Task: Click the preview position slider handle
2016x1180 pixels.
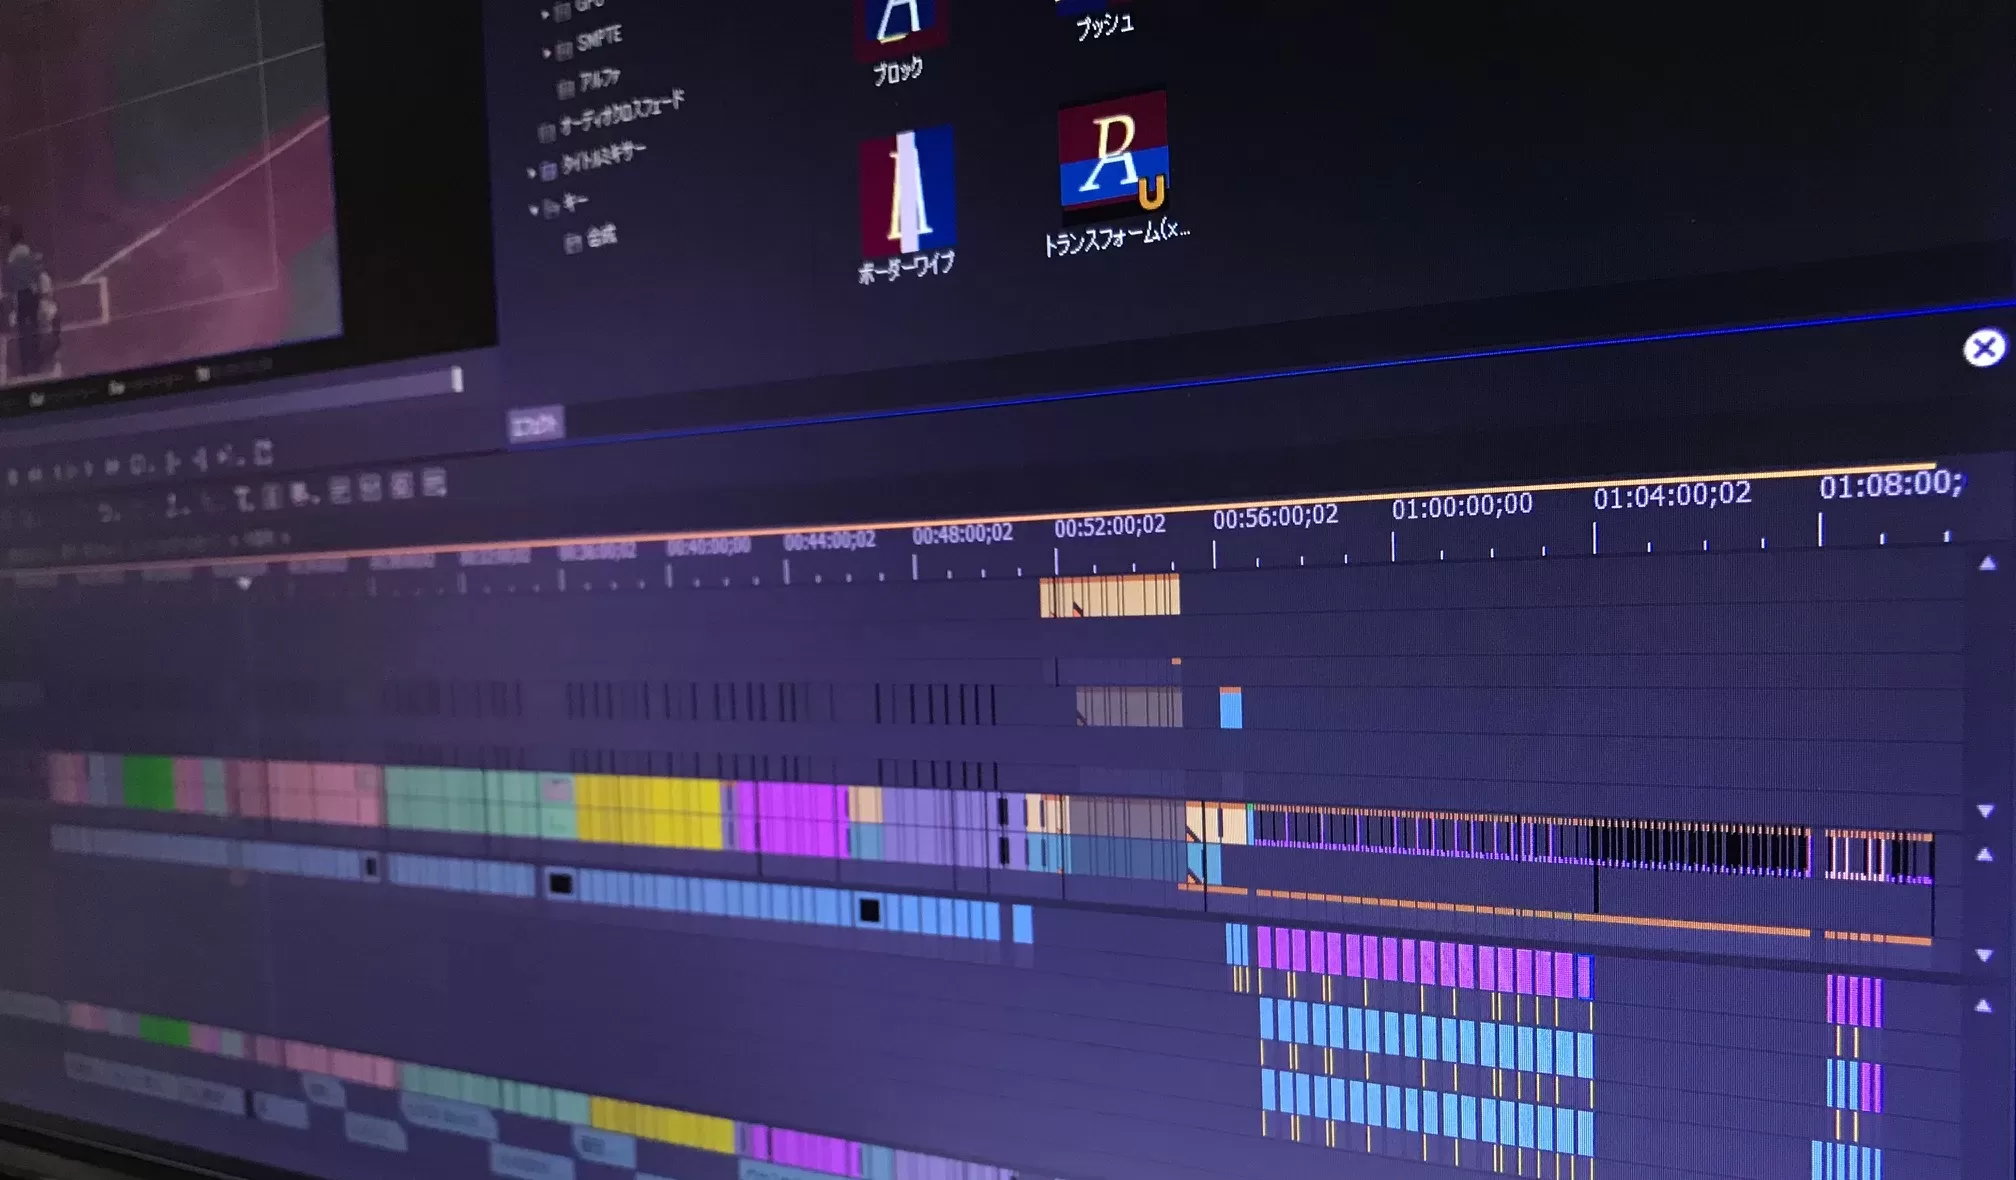Action: coord(457,379)
